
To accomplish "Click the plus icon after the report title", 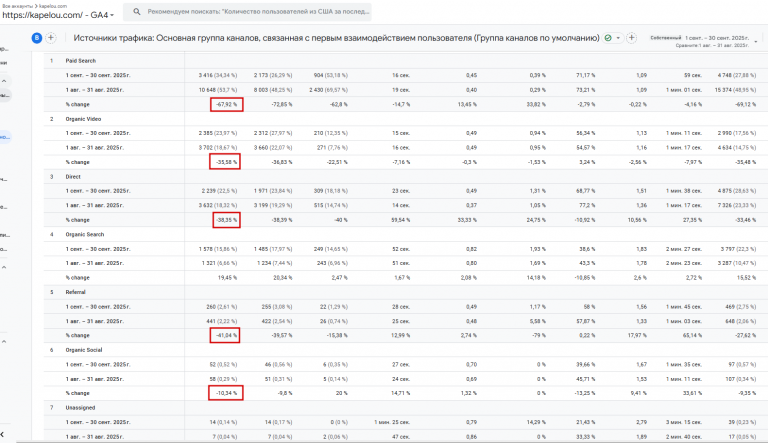I will click(x=632, y=38).
